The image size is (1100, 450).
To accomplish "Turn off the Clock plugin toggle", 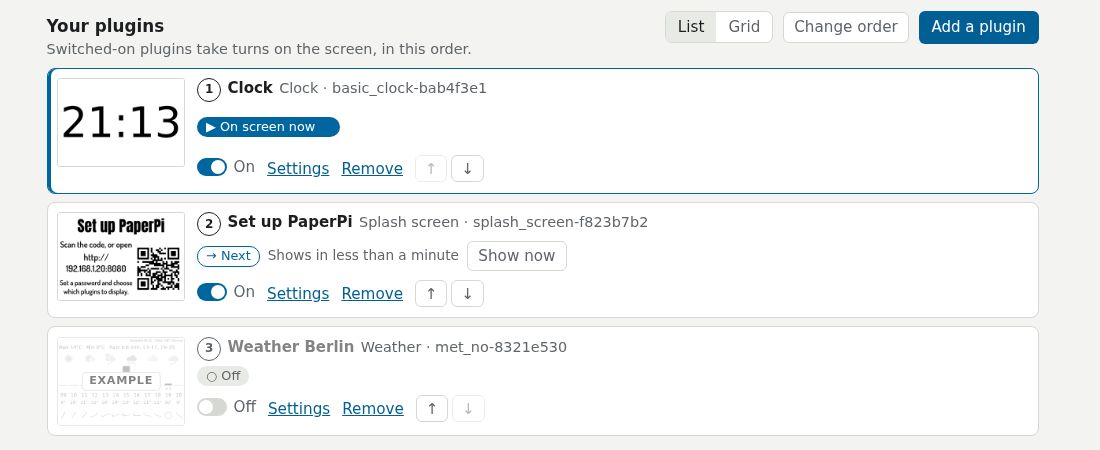I will coord(212,167).
